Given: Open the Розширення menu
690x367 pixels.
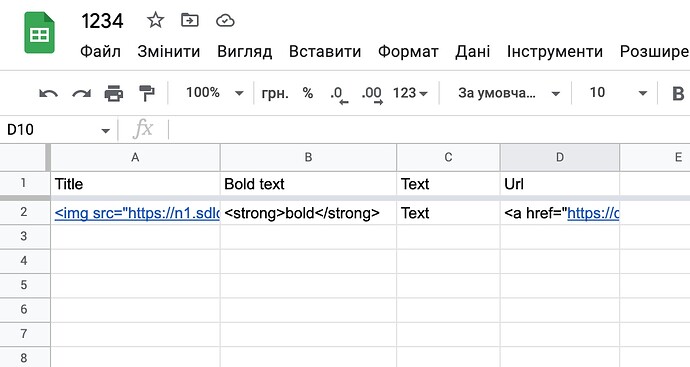Looking at the screenshot, I should (x=654, y=51).
